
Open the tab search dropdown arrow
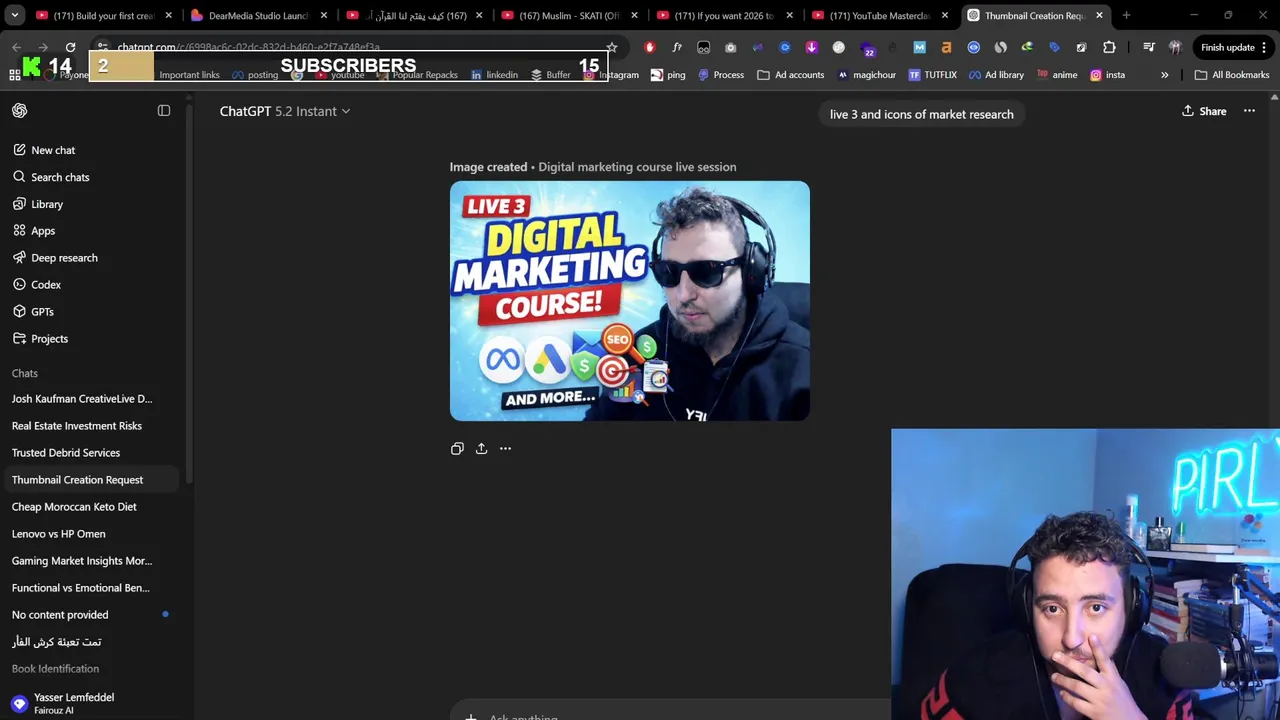click(15, 15)
